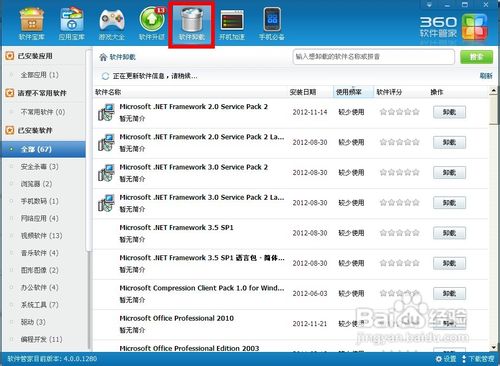The height and width of the screenshot is (366, 500).
Task: Click version text 4.0.0.1280 in status bar
Action: click(x=80, y=359)
